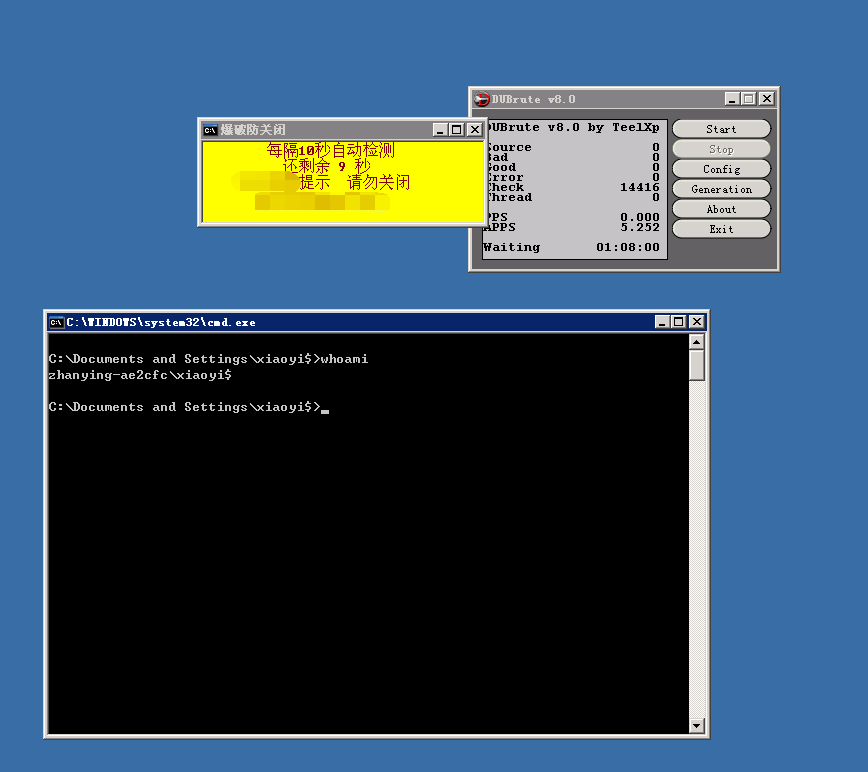
Task: Open Generation in DUBrute window
Action: pos(721,189)
